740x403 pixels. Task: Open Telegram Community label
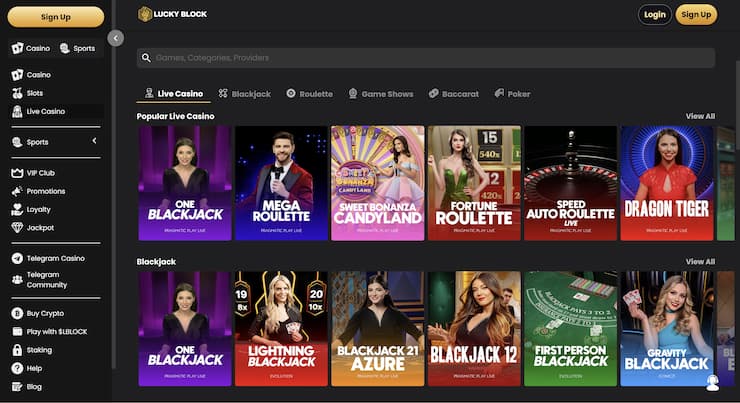click(47, 279)
